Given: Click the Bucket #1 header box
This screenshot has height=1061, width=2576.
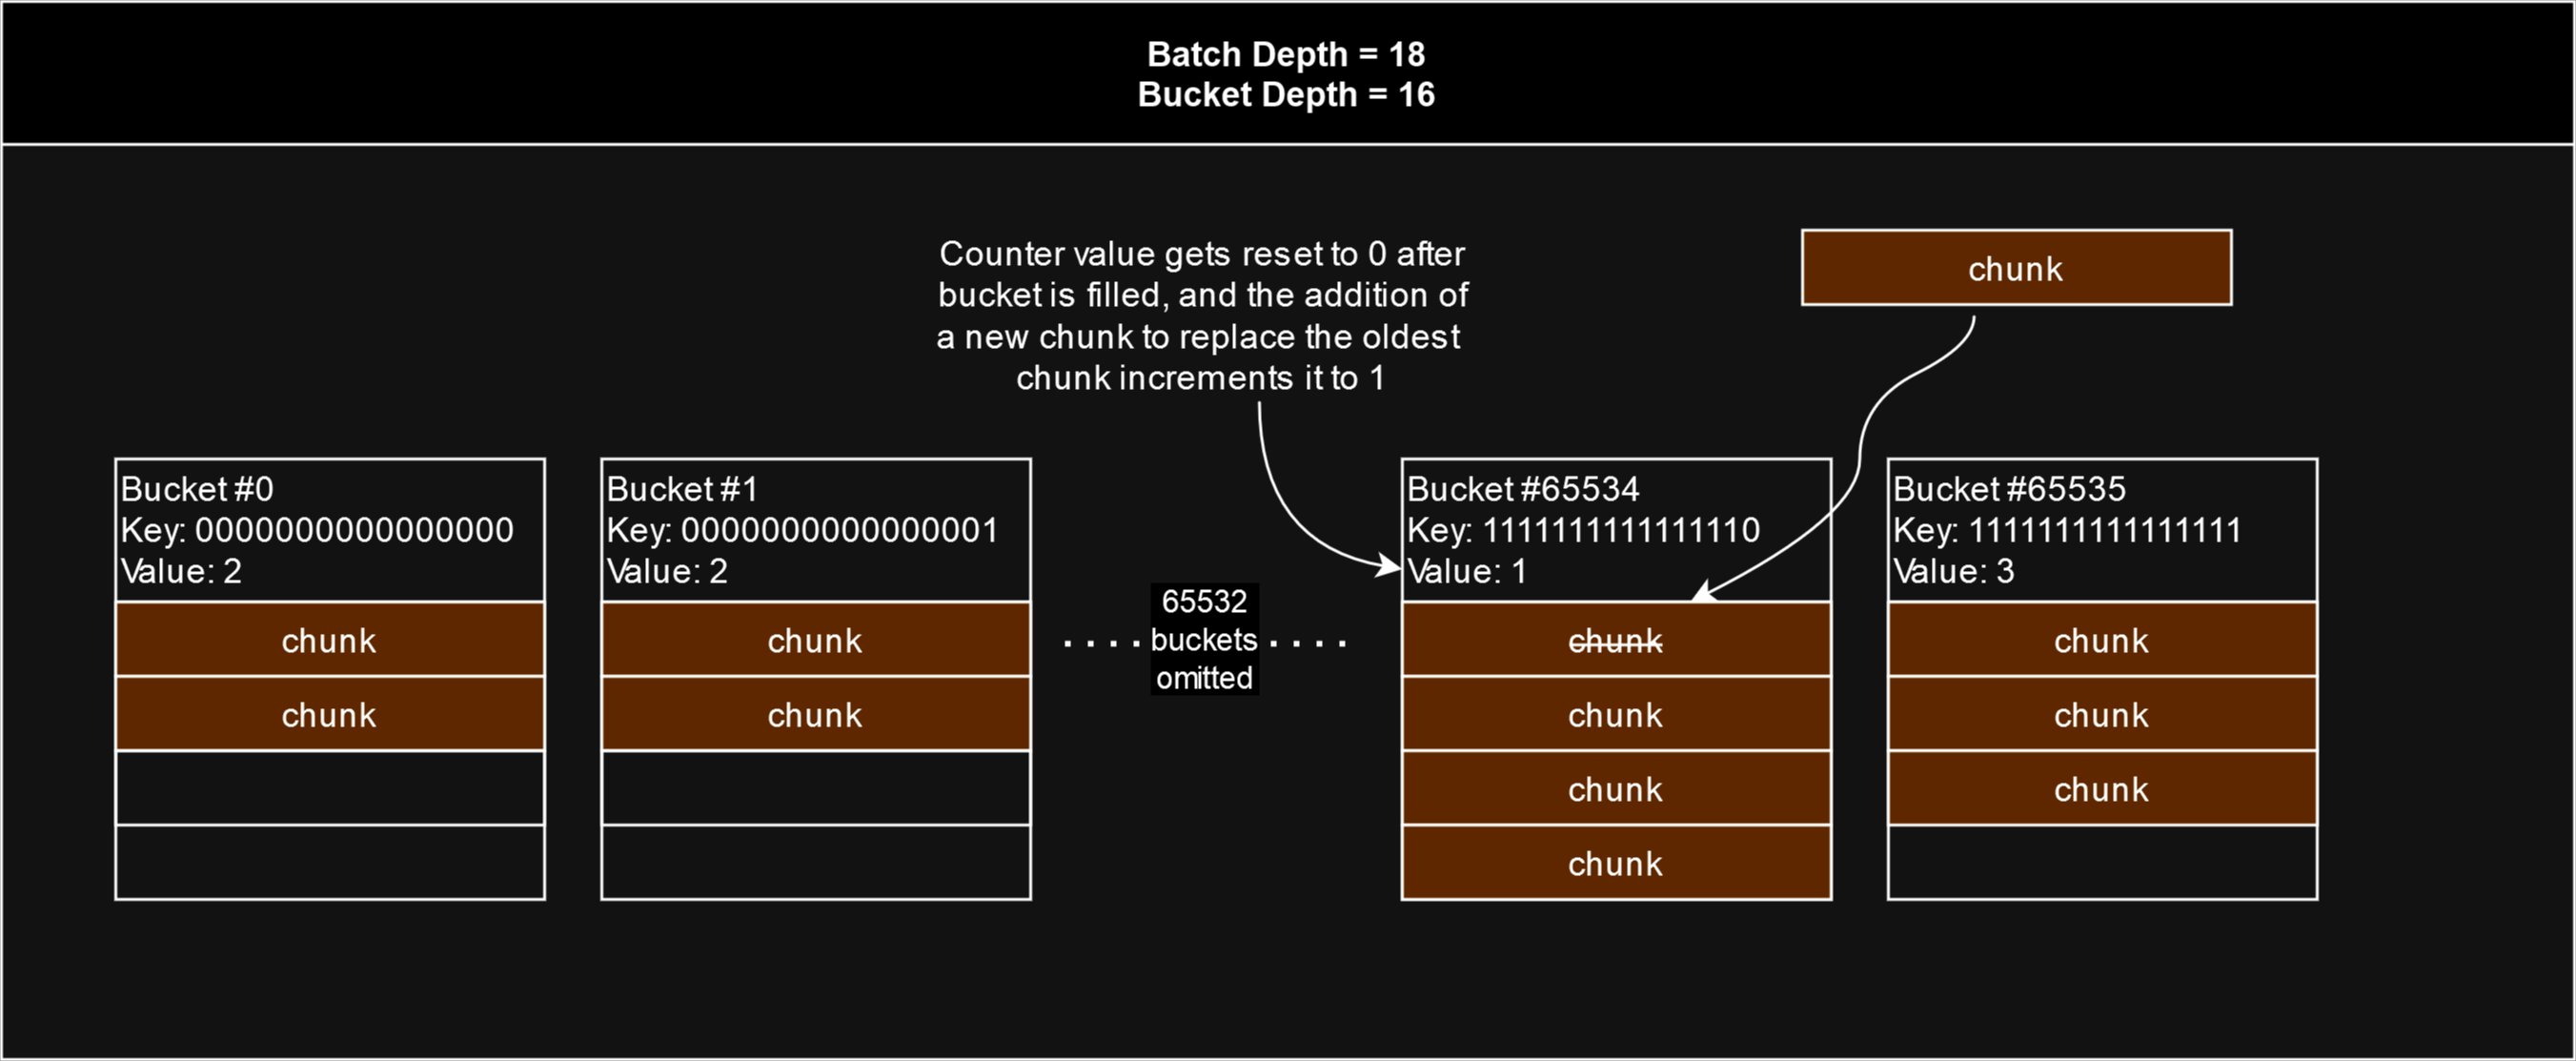Looking at the screenshot, I should point(815,529).
